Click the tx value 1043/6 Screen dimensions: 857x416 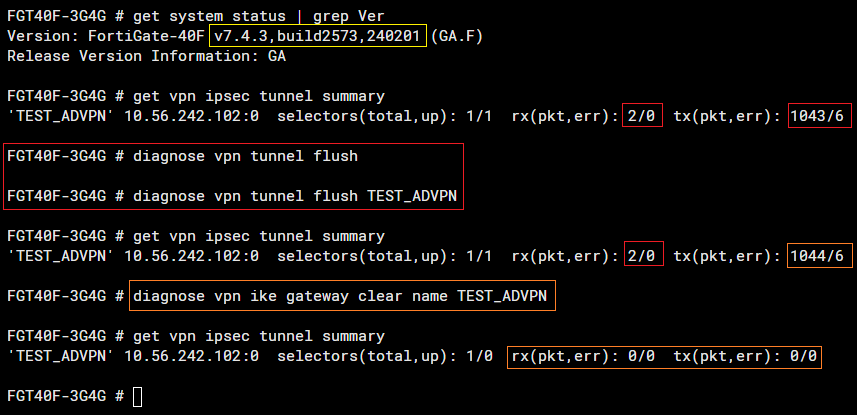click(819, 116)
